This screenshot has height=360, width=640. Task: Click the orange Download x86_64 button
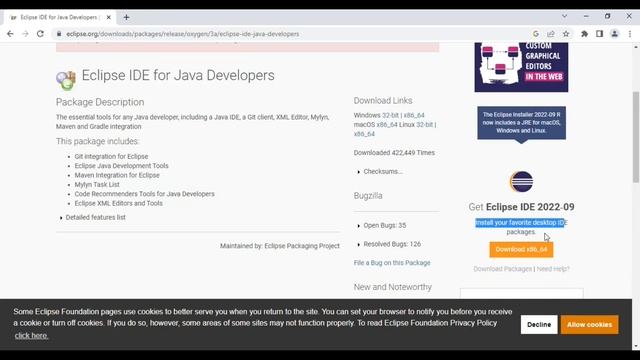coord(521,249)
